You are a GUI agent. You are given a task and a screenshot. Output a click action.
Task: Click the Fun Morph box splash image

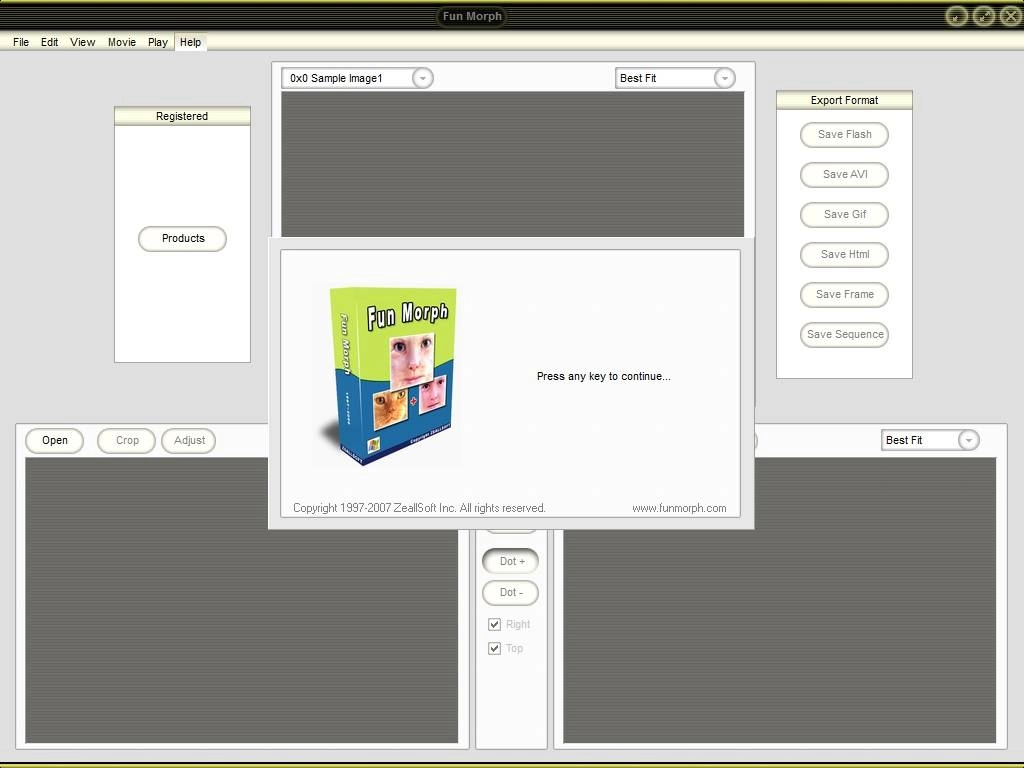[390, 376]
